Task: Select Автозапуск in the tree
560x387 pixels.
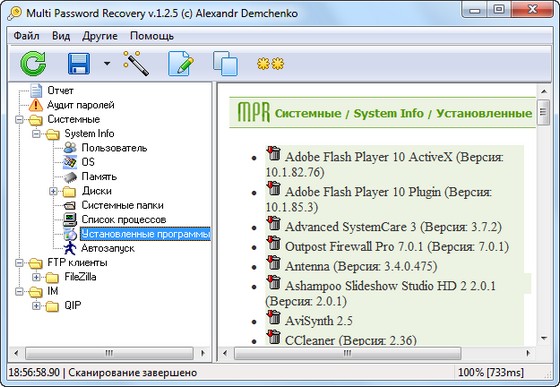Action: (x=108, y=248)
